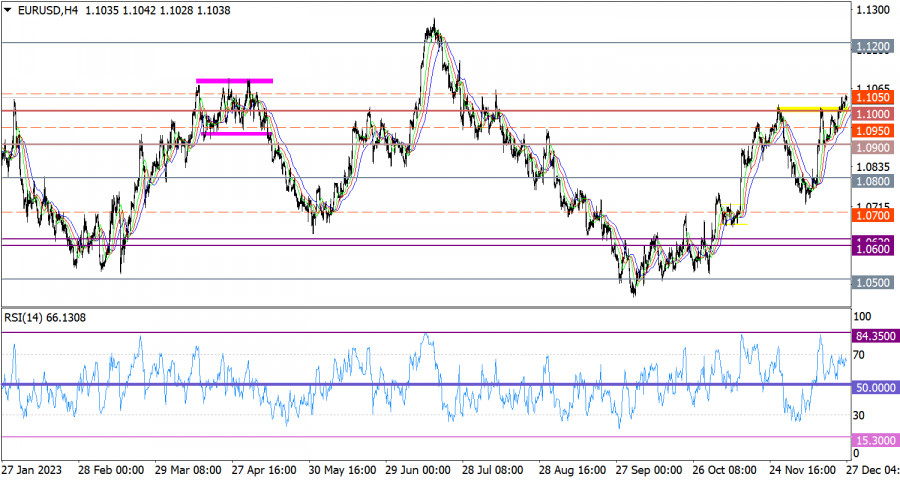Click the triangle arrow beside EURUSD,H4
This screenshot has height=480, width=900.
click(8, 9)
